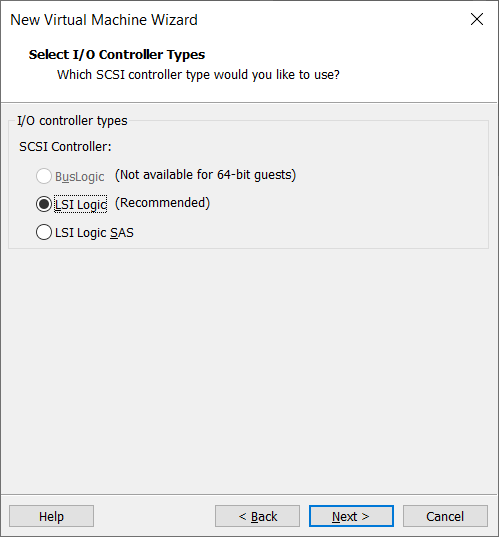Click the Which SCSI controller type question text
Screen dimensions: 499x537
[198, 75]
